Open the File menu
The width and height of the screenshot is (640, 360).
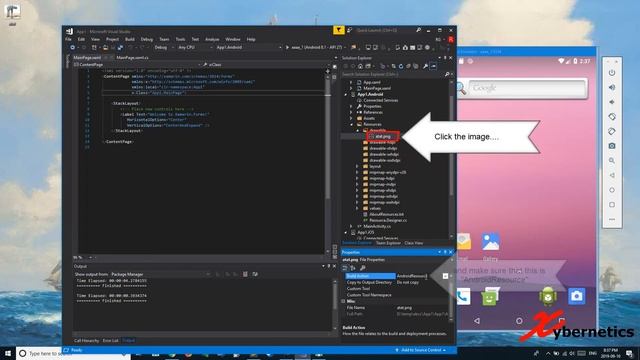click(x=68, y=39)
